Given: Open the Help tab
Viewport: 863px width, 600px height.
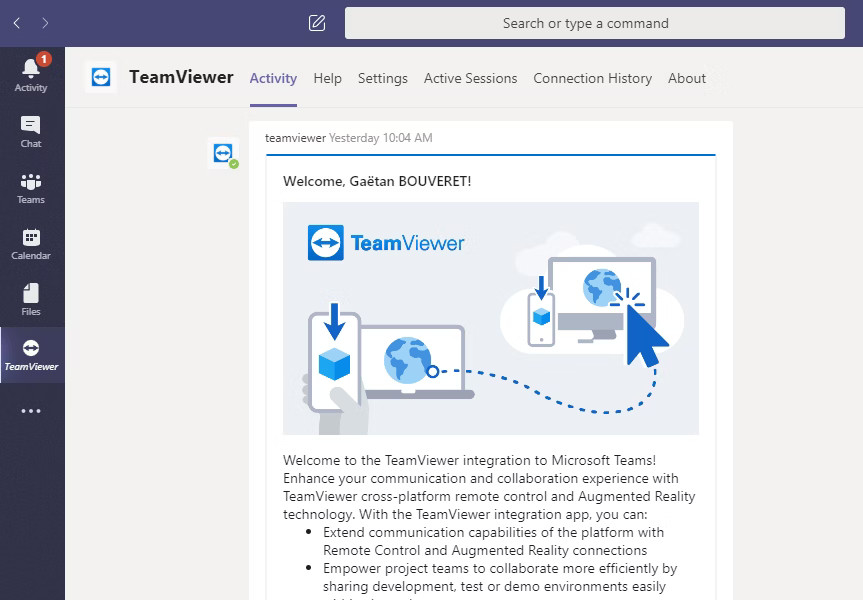Looking at the screenshot, I should 327,78.
